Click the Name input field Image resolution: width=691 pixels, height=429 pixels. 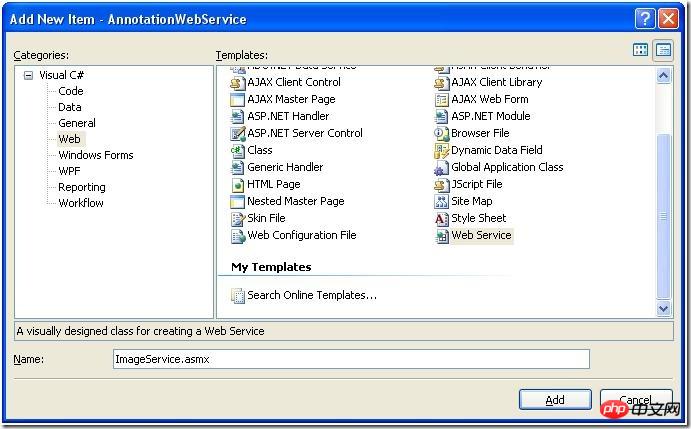point(351,359)
